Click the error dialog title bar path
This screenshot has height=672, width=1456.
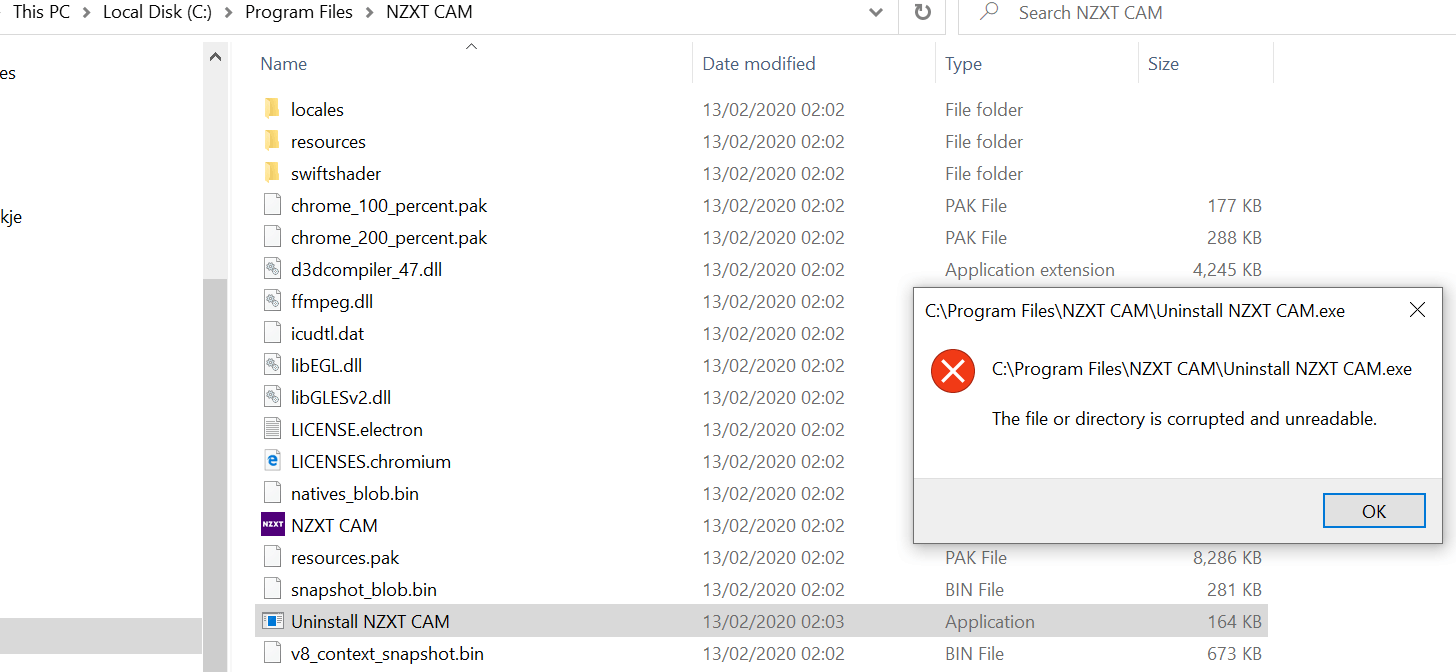tap(1135, 311)
